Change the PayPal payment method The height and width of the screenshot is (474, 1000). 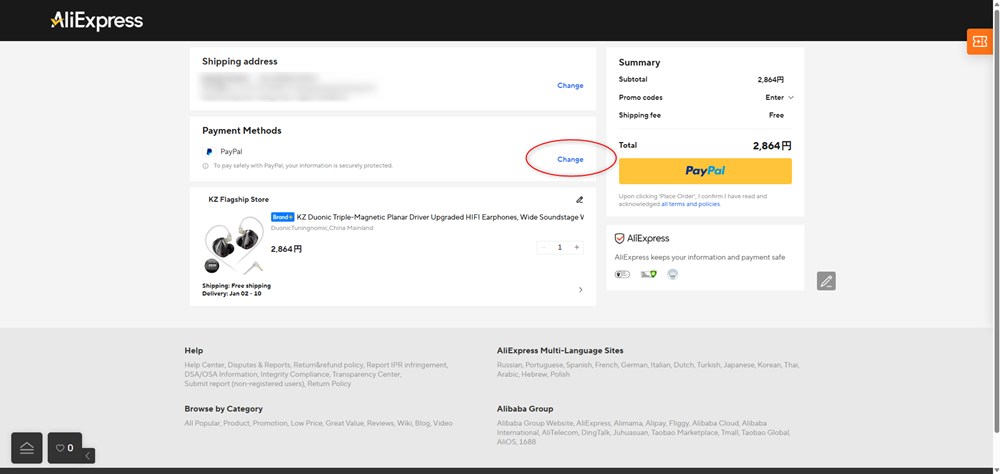pos(570,159)
